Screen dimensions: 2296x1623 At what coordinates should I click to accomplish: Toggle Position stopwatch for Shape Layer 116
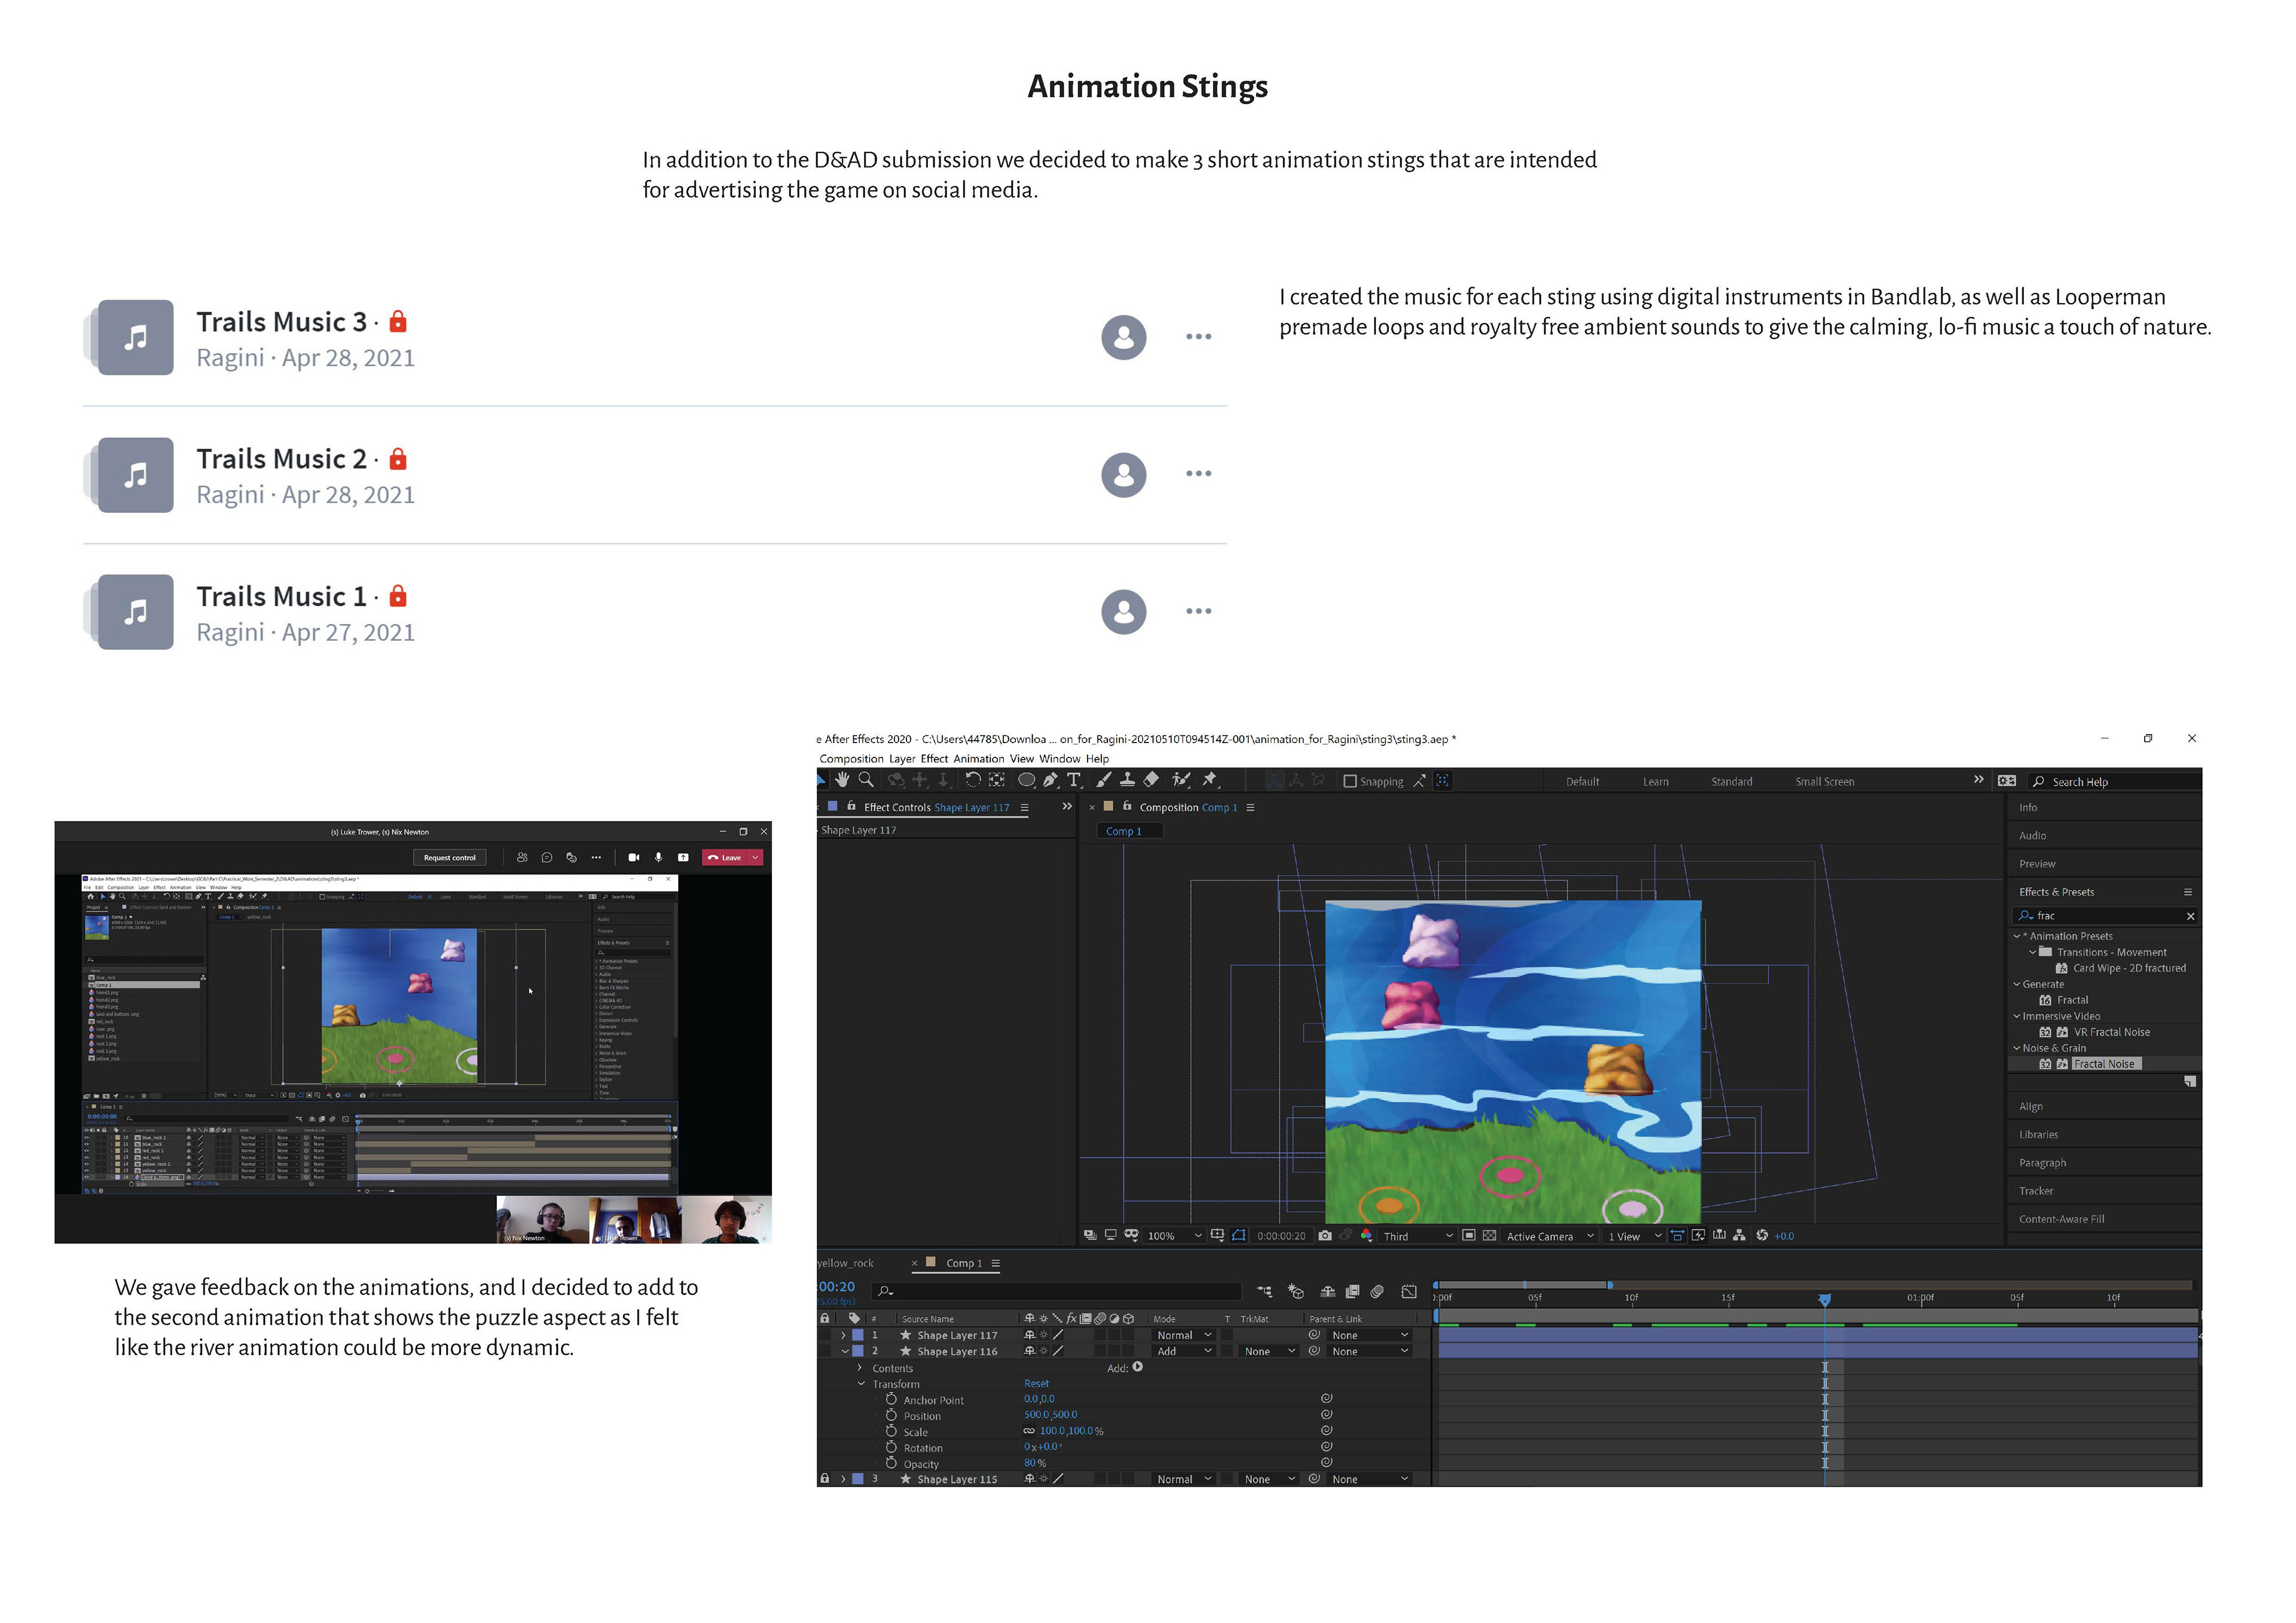click(891, 1415)
